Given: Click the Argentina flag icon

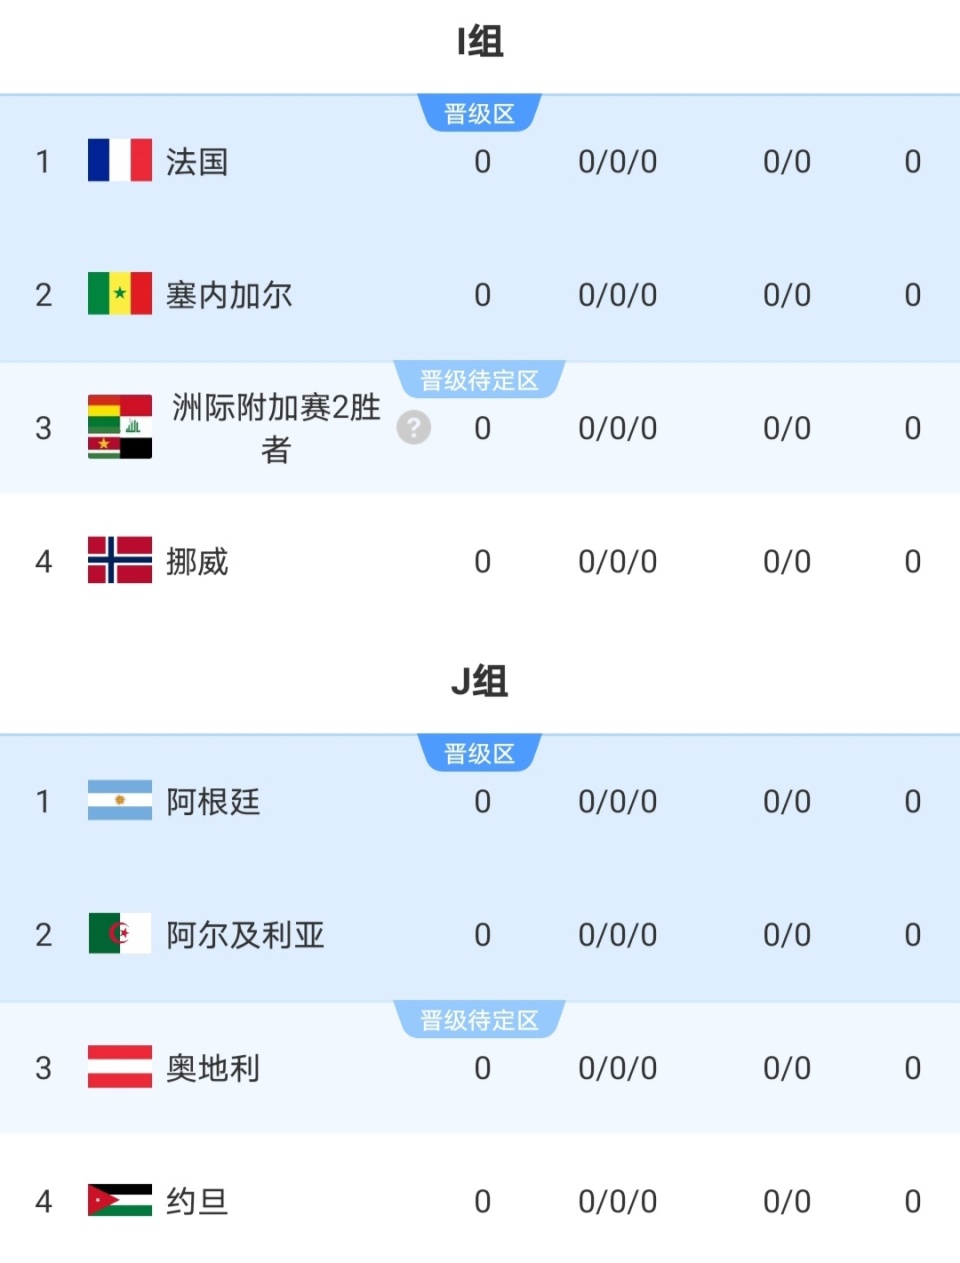Looking at the screenshot, I should (120, 800).
